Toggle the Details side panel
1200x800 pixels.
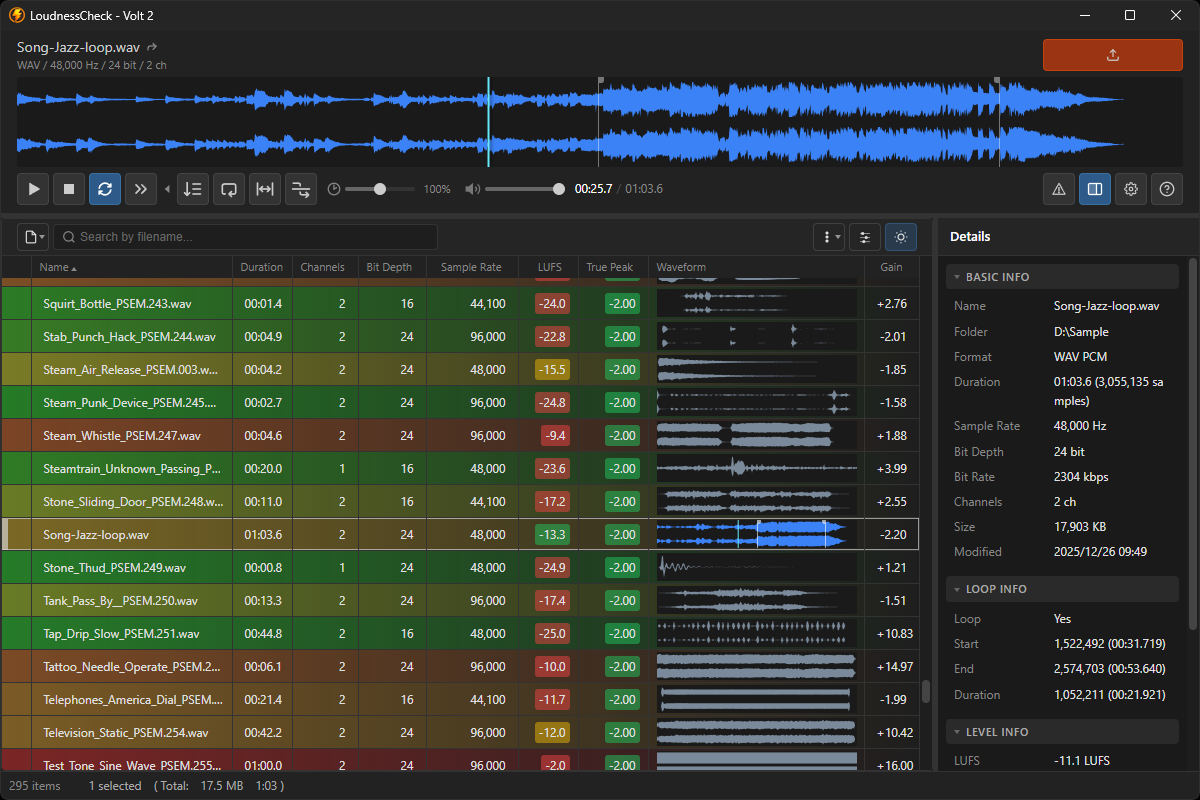(1095, 189)
